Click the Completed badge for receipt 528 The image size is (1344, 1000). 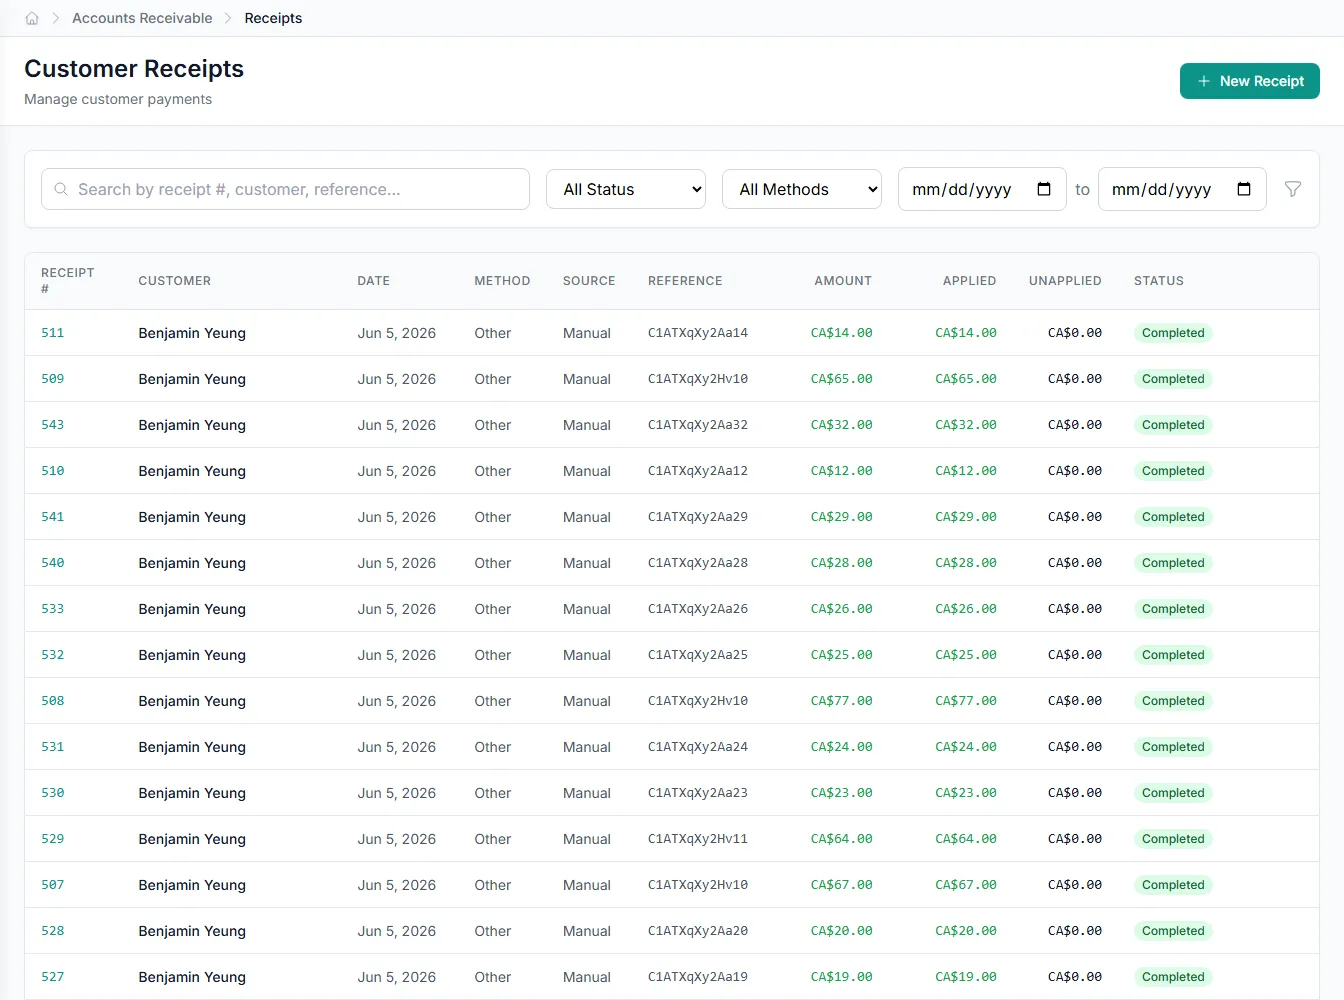click(x=1173, y=931)
